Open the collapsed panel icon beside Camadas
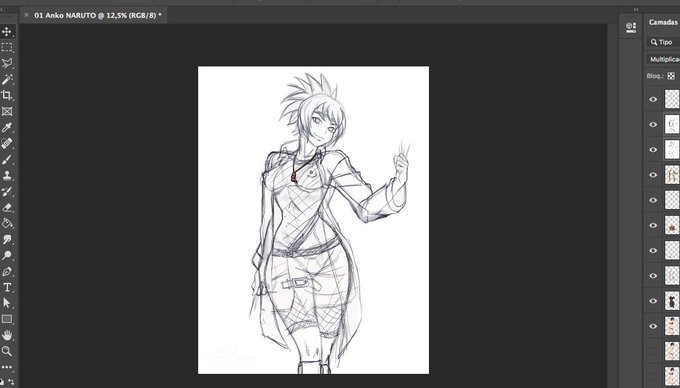 631,27
